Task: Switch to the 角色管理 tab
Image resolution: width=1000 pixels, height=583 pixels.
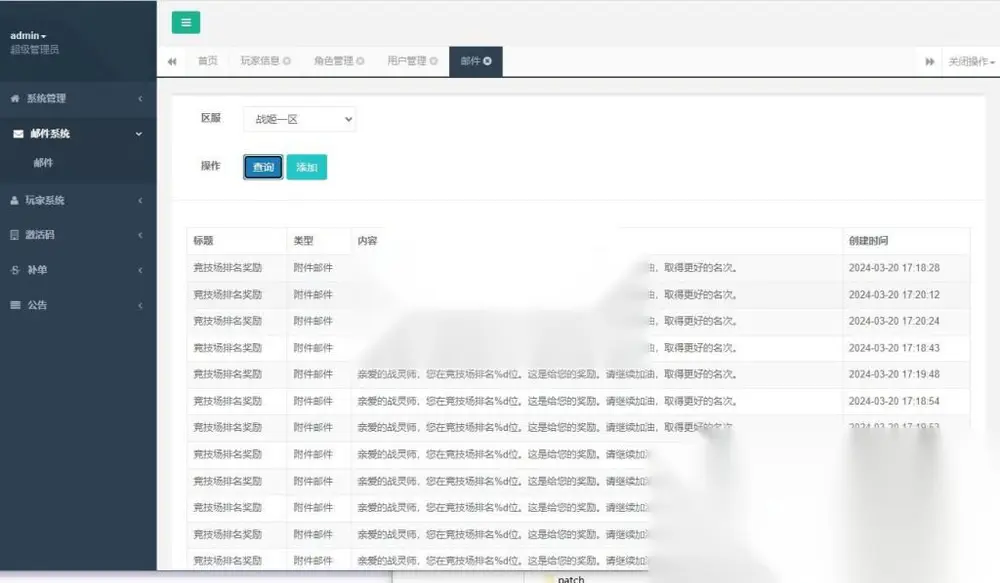Action: (x=334, y=61)
